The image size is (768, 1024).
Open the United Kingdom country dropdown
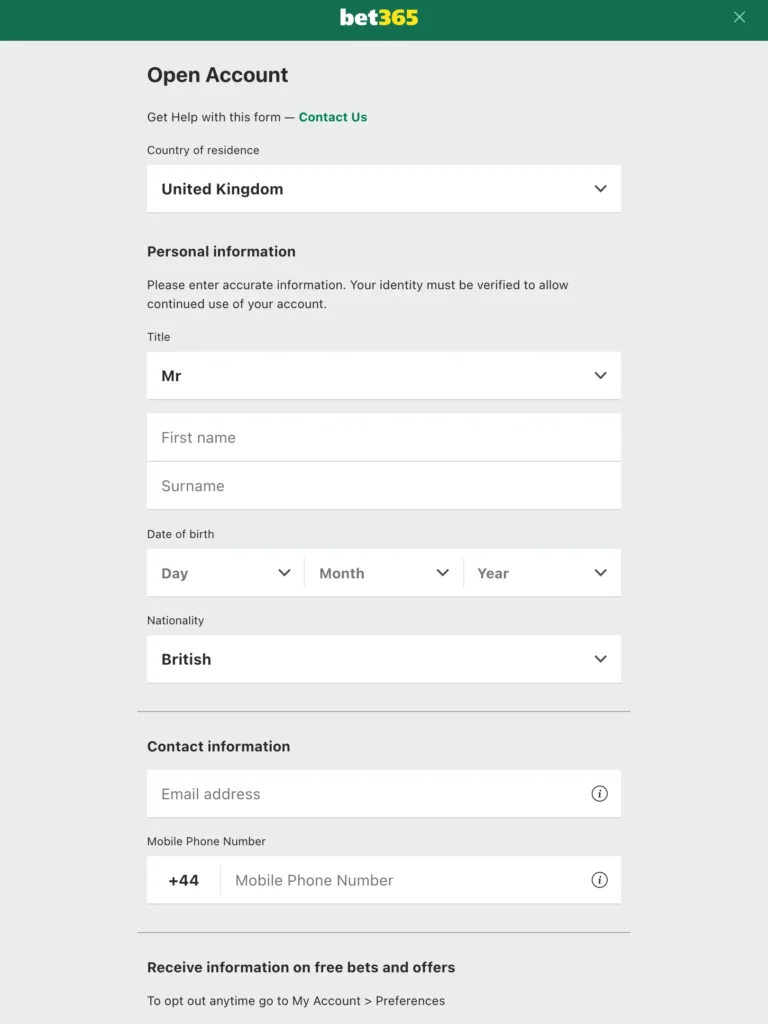point(384,189)
